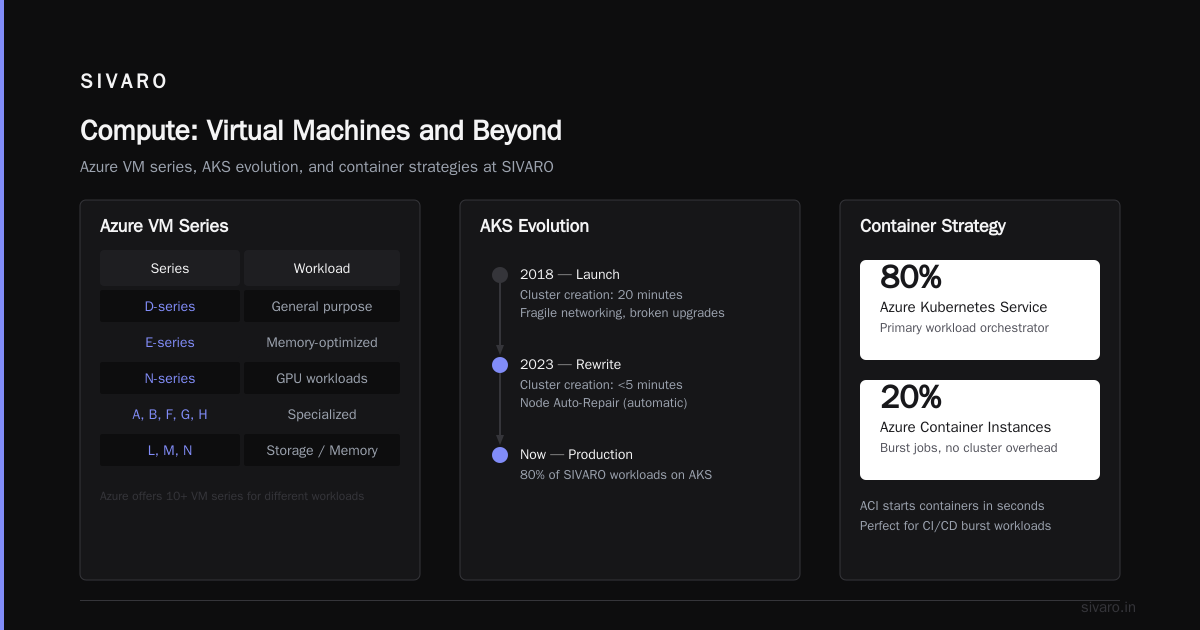Click 'Node Auto-Repair (automatic)' text
The width and height of the screenshot is (1200, 630).
coord(603,402)
